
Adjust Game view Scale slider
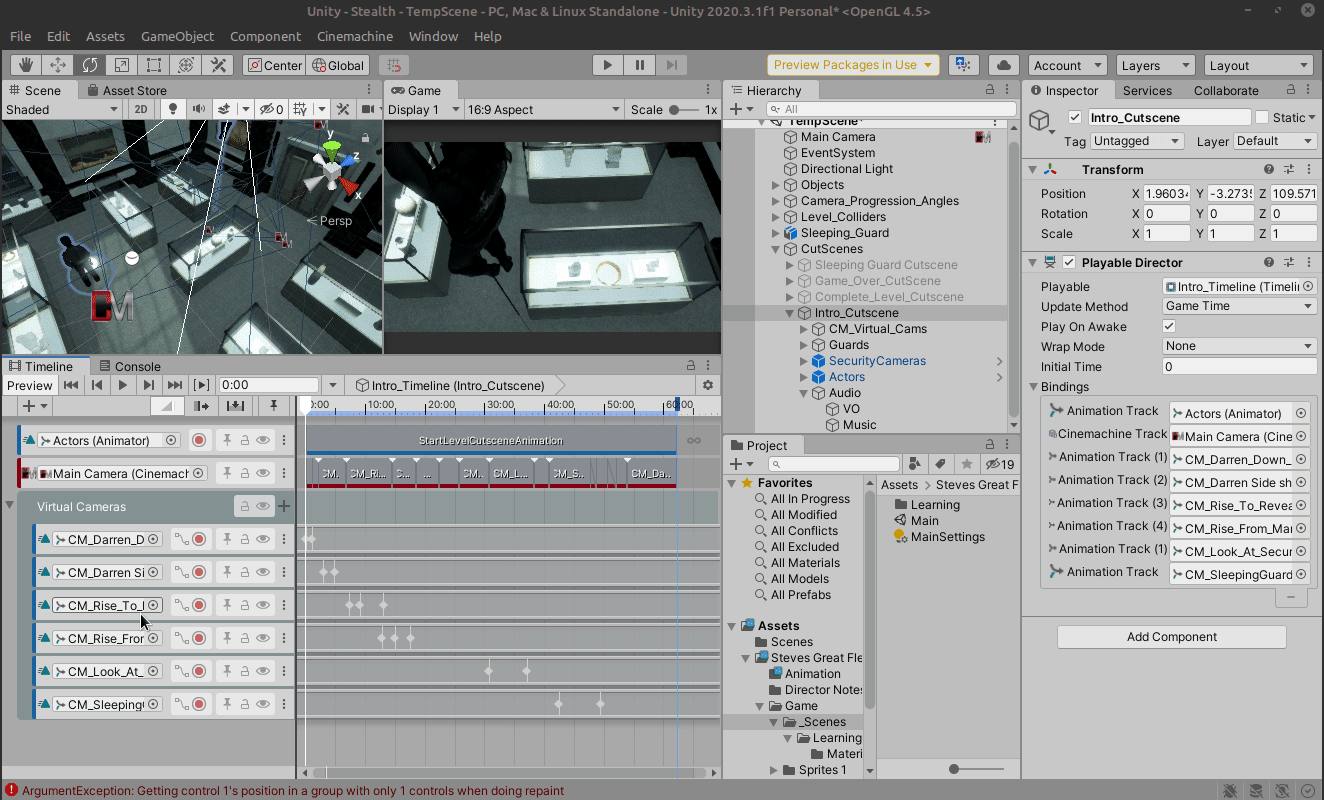(x=684, y=109)
